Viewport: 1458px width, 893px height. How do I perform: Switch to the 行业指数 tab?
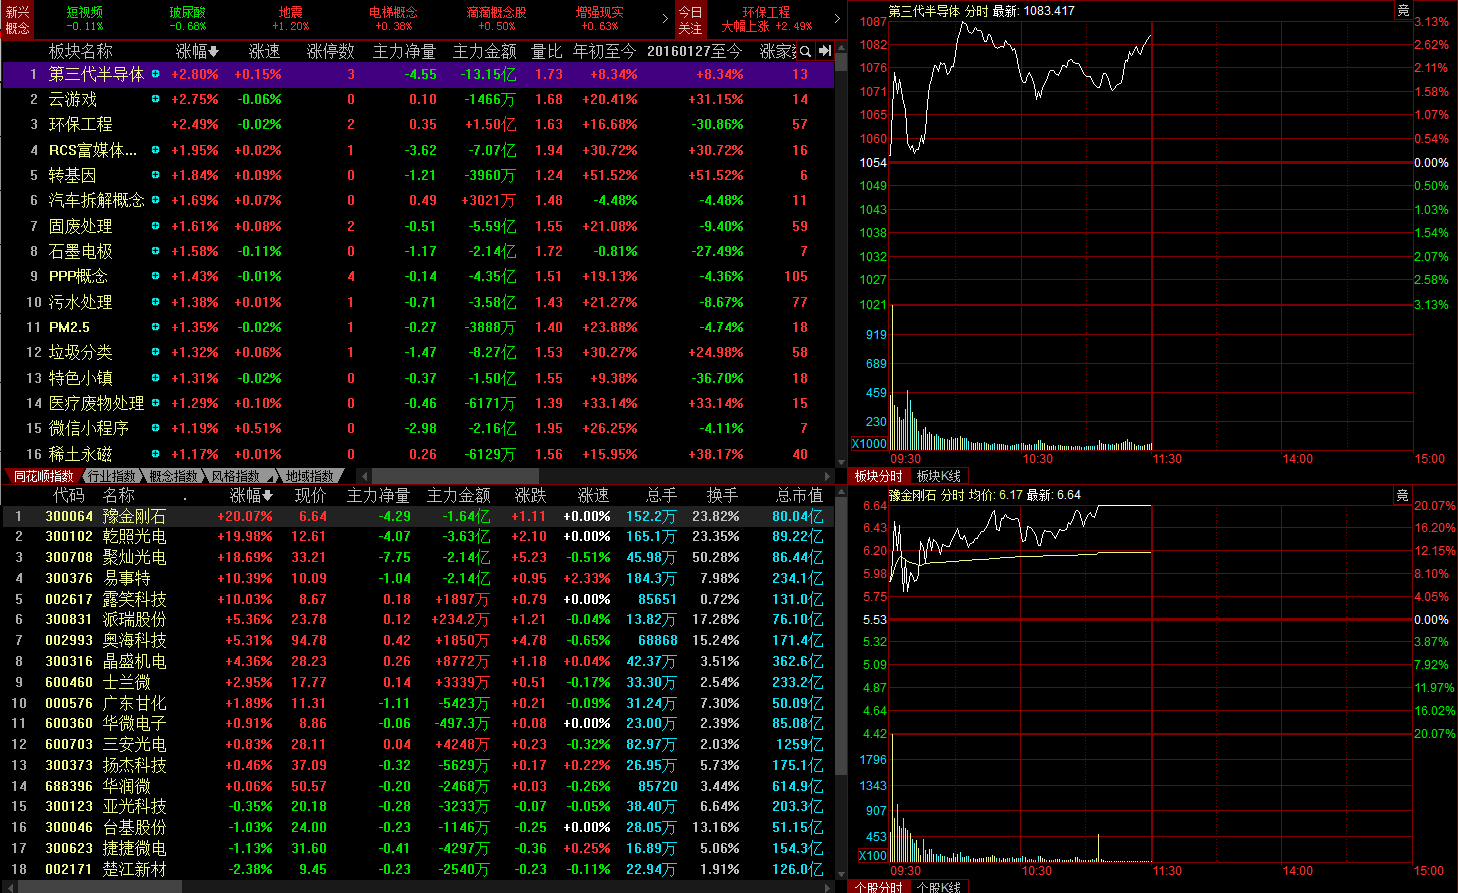[x=110, y=476]
